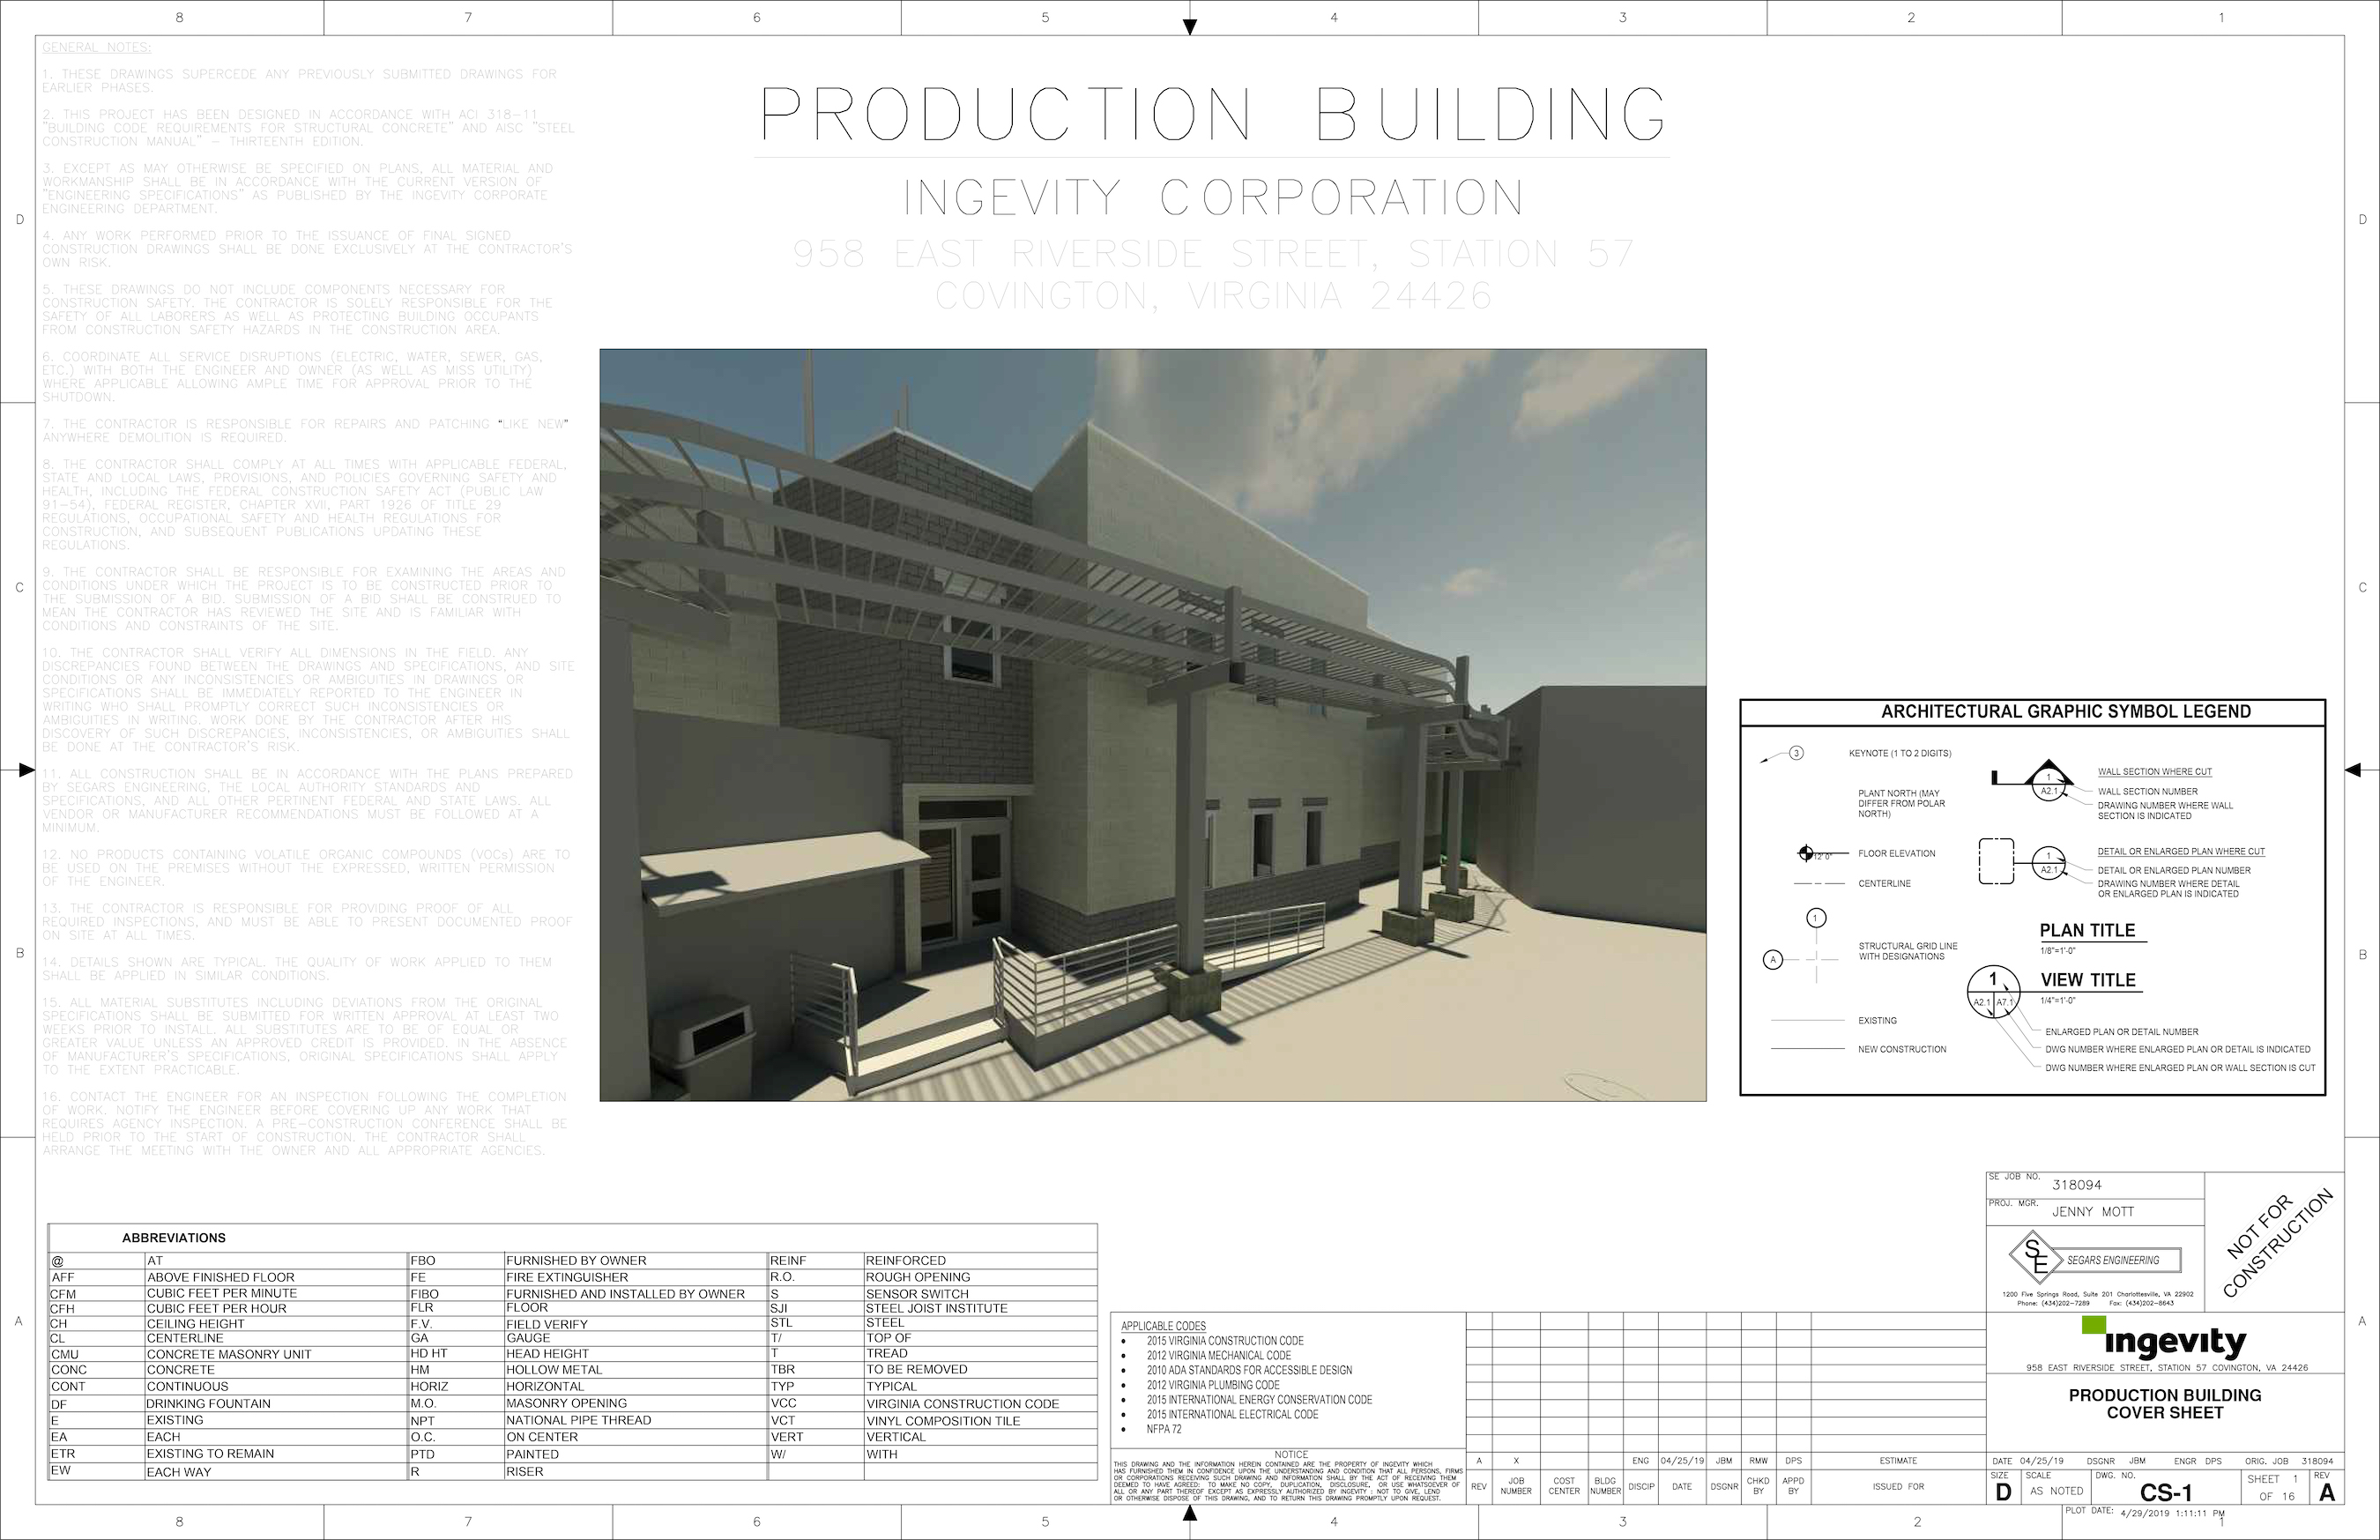This screenshot has height=1540, width=2380.
Task: Click the structural grid bubble labeled 1
Action: tap(1817, 918)
